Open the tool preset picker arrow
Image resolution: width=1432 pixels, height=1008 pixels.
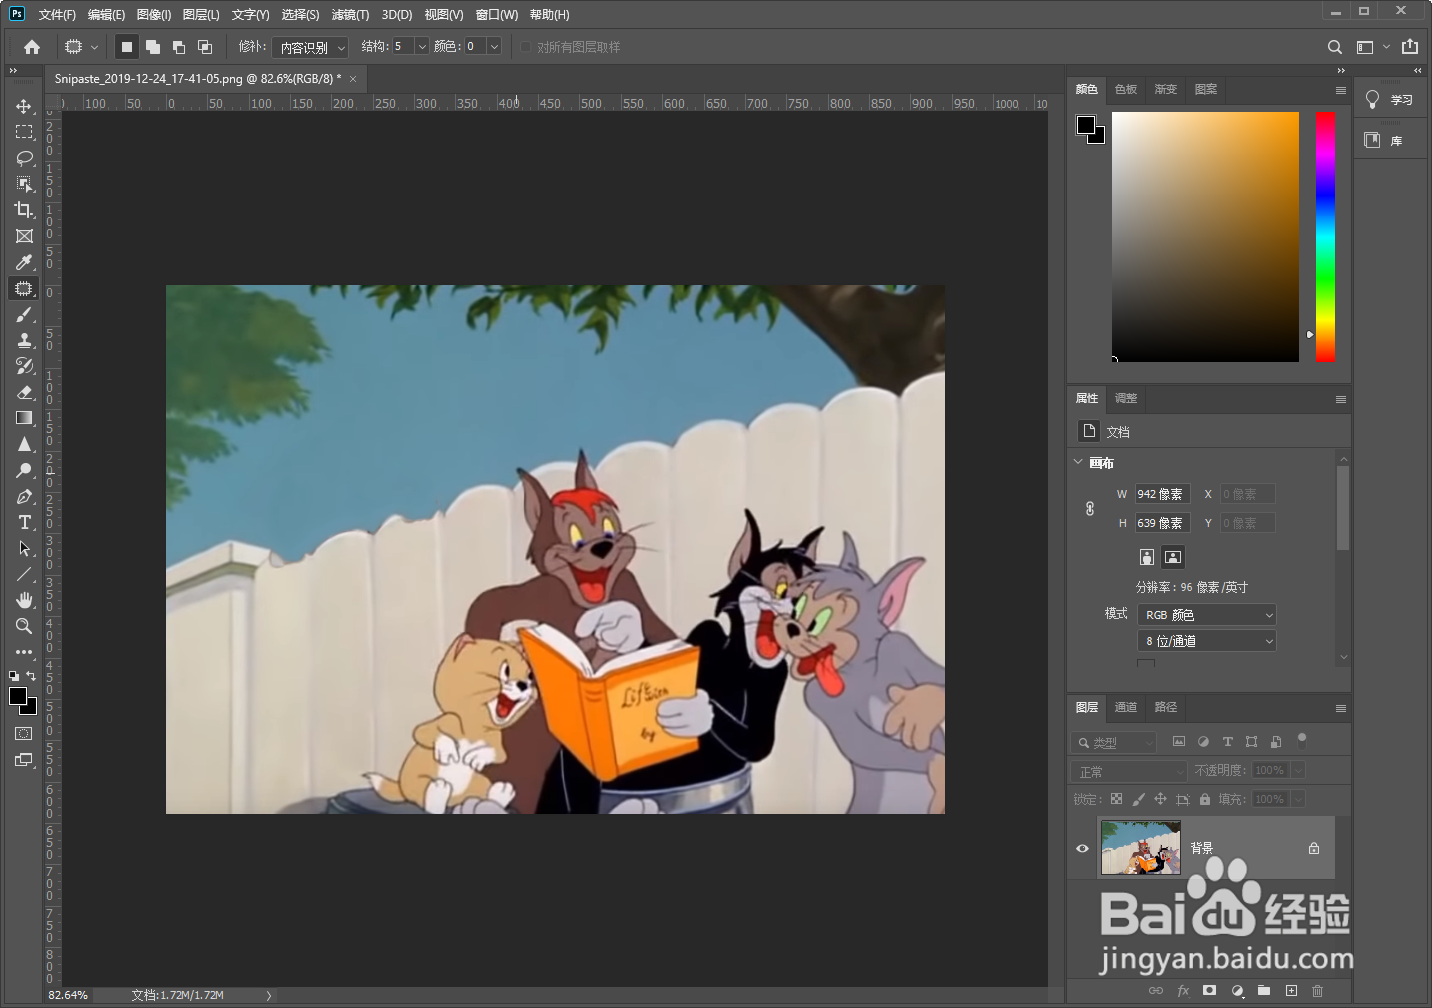[x=95, y=47]
